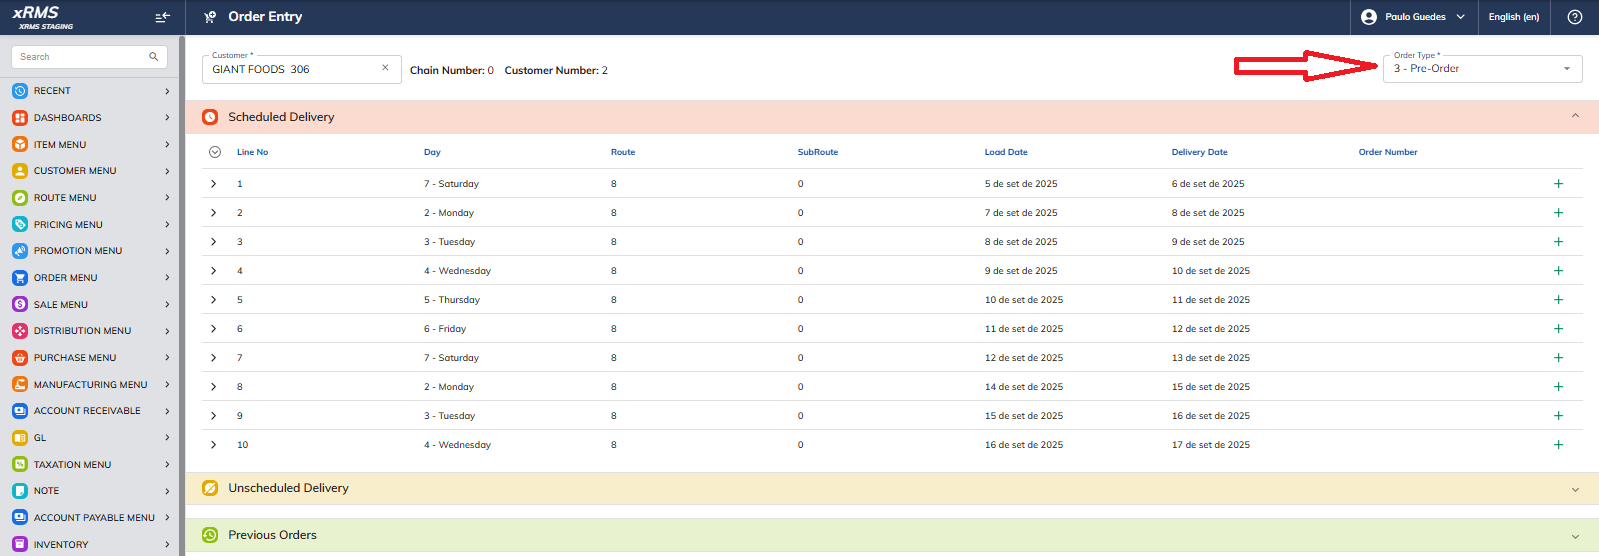Click the Paulo Guedes user avatar icon
The height and width of the screenshot is (556, 1599).
pos(1369,17)
